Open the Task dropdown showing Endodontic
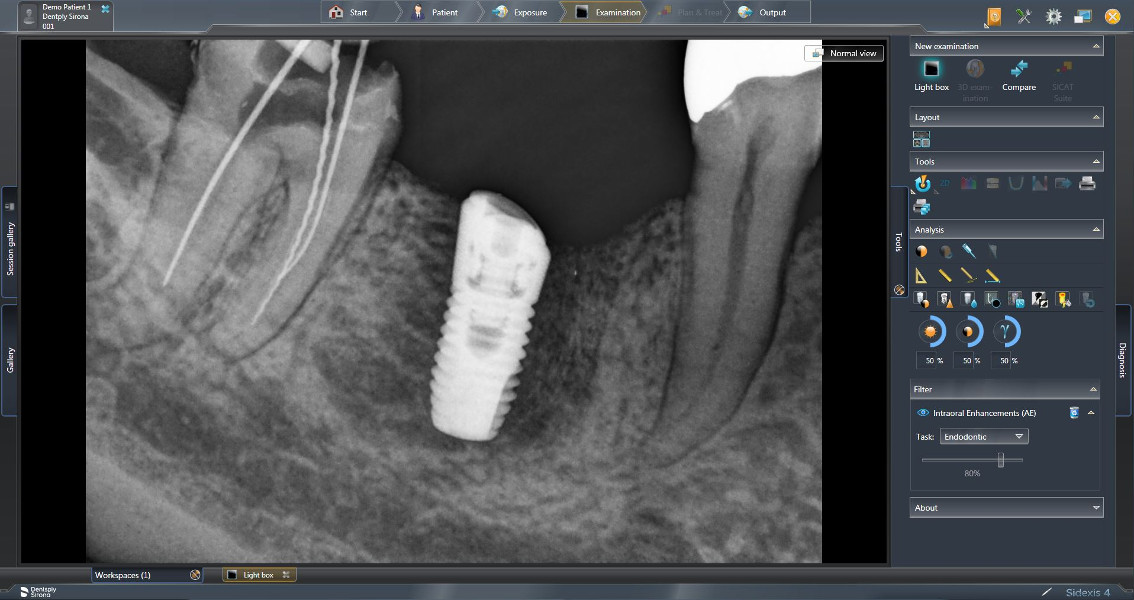The height and width of the screenshot is (600, 1134). coord(985,436)
